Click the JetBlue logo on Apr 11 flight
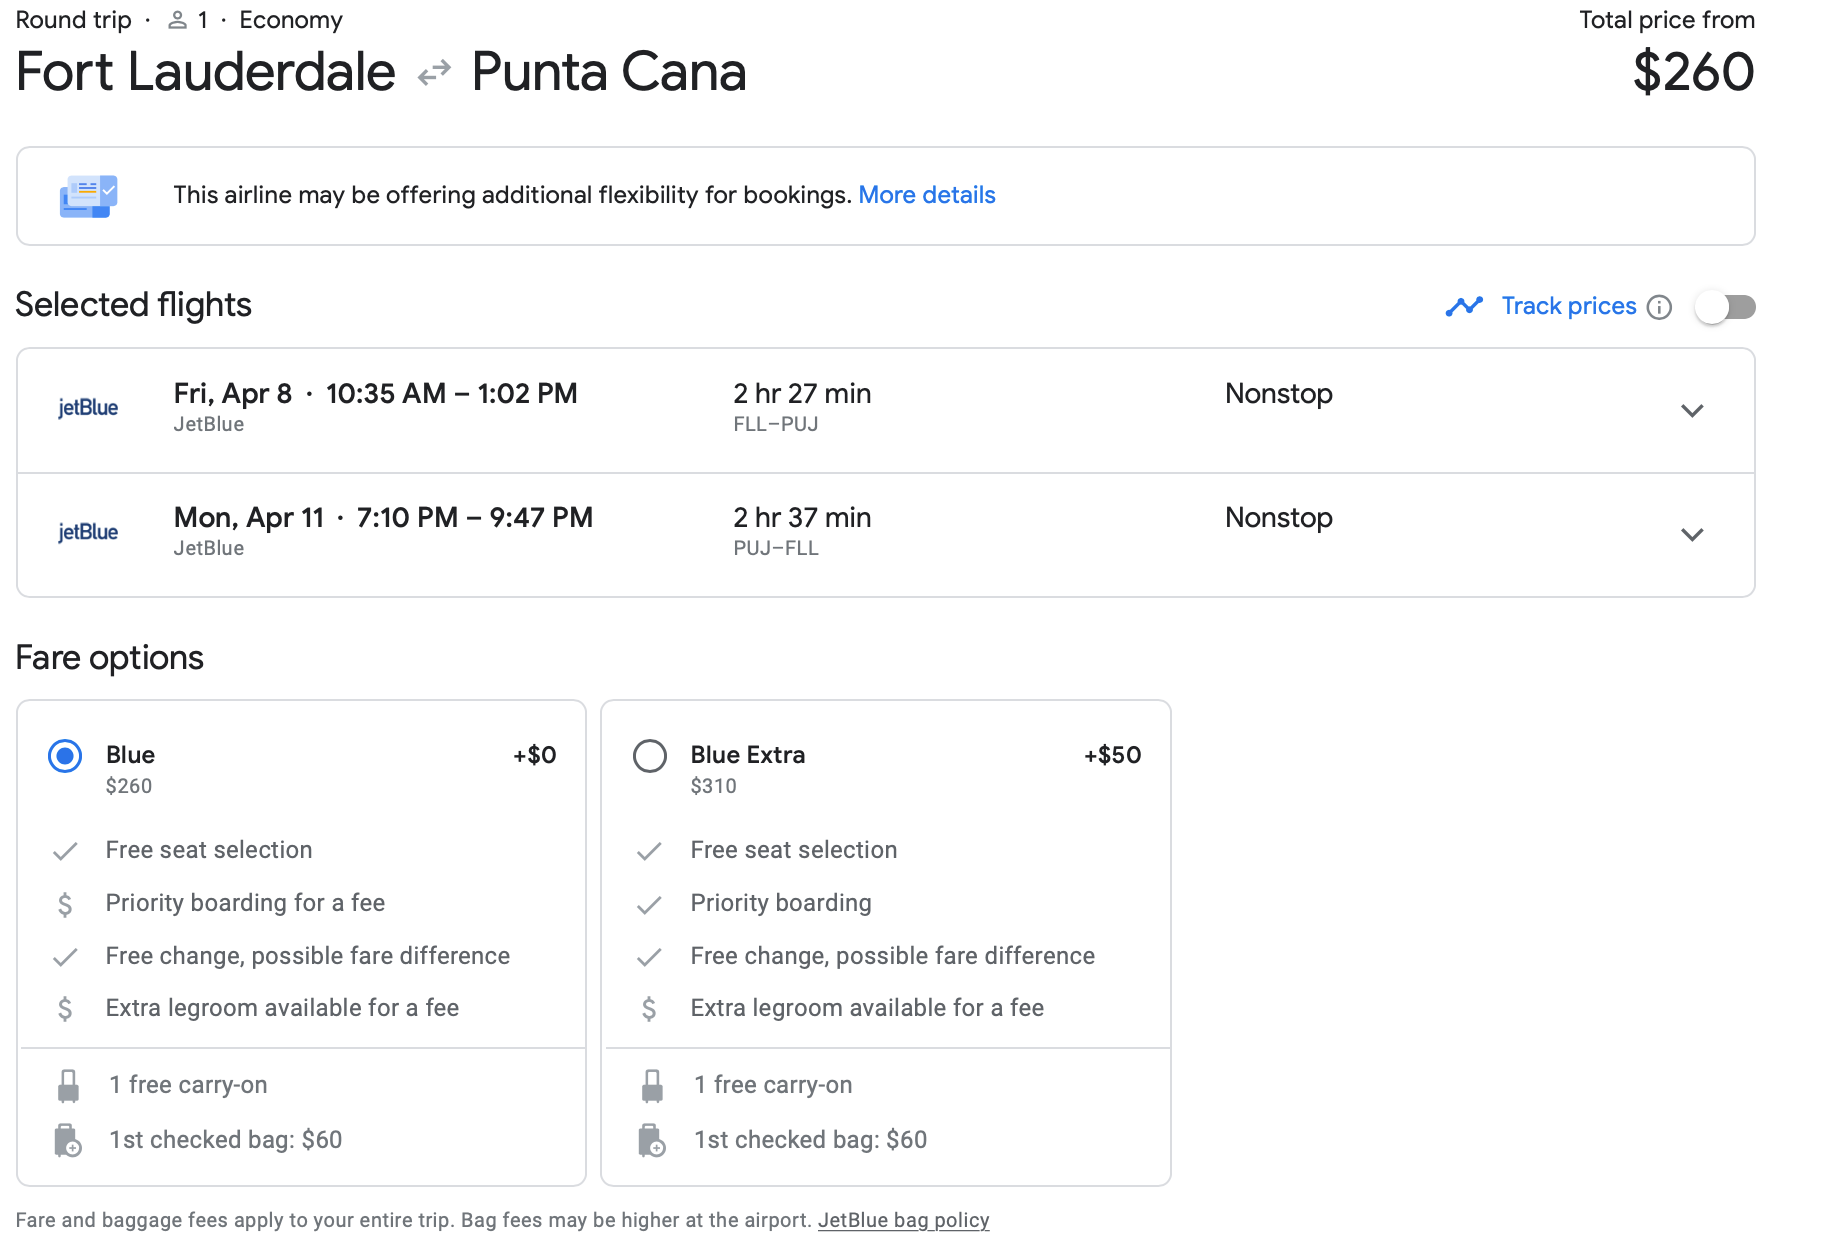 pyautogui.click(x=88, y=532)
